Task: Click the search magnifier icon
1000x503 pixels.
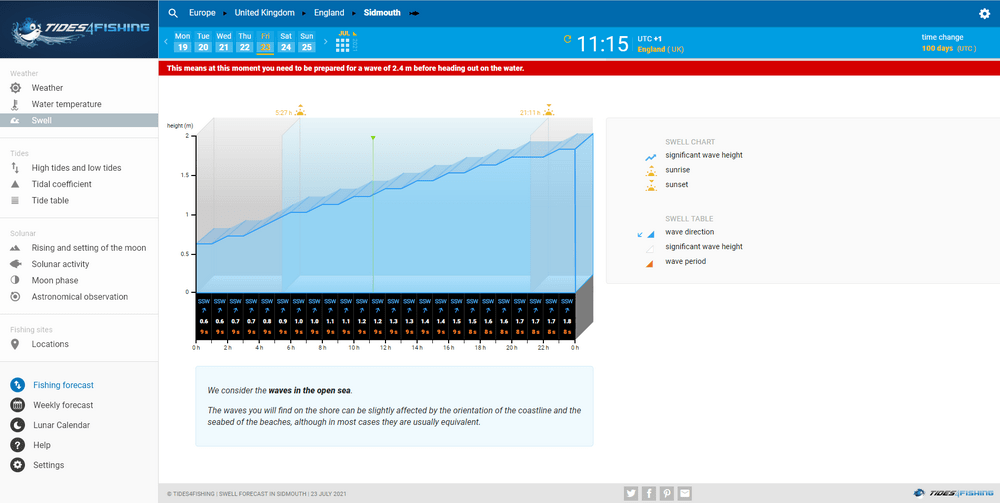Action: pos(173,13)
